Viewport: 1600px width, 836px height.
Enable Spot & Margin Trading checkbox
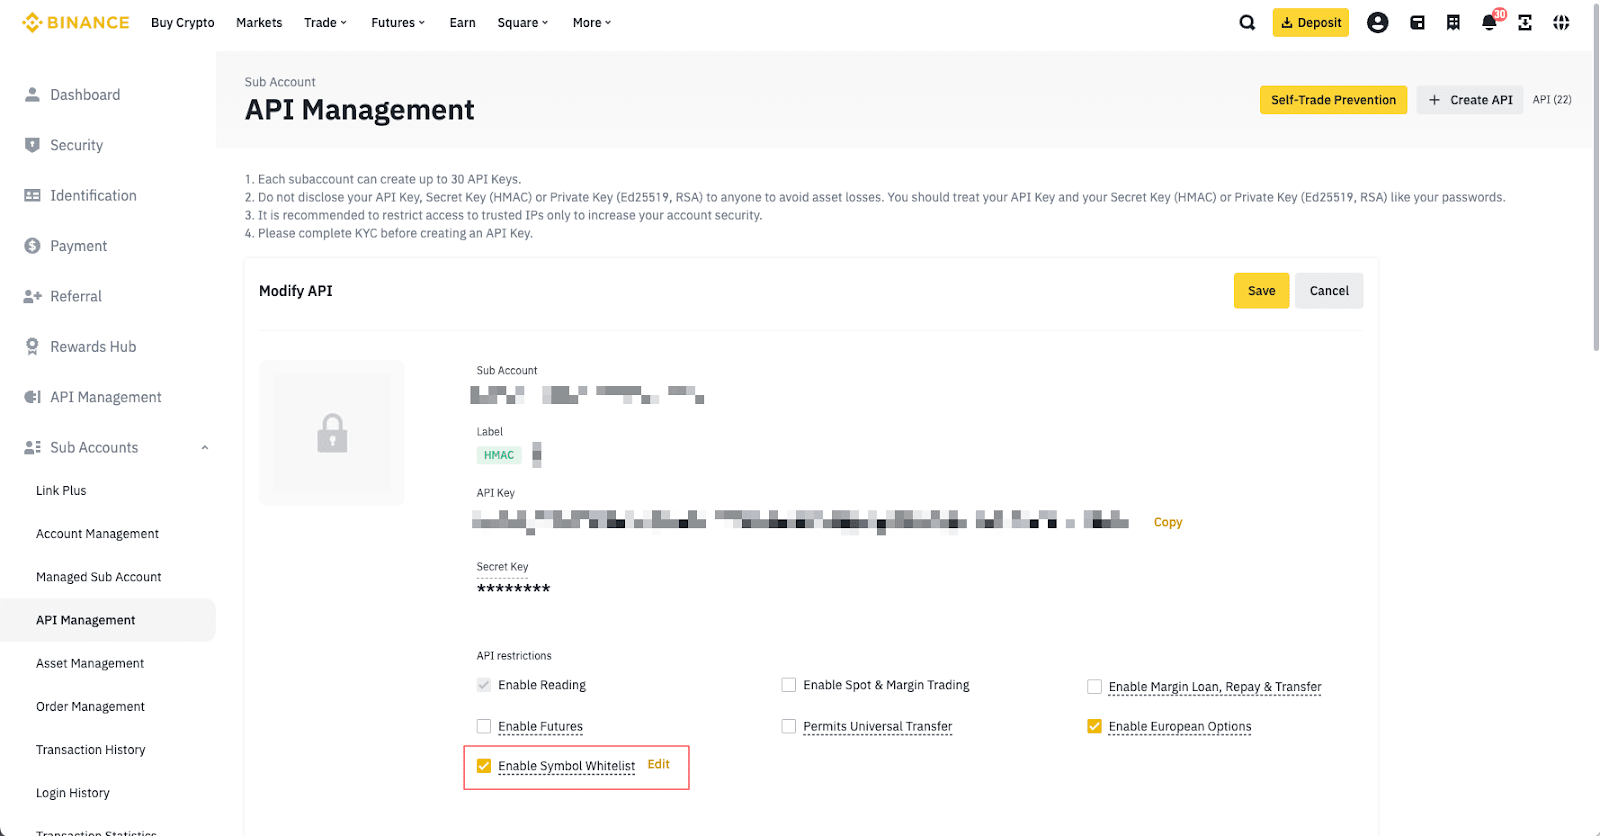(789, 685)
